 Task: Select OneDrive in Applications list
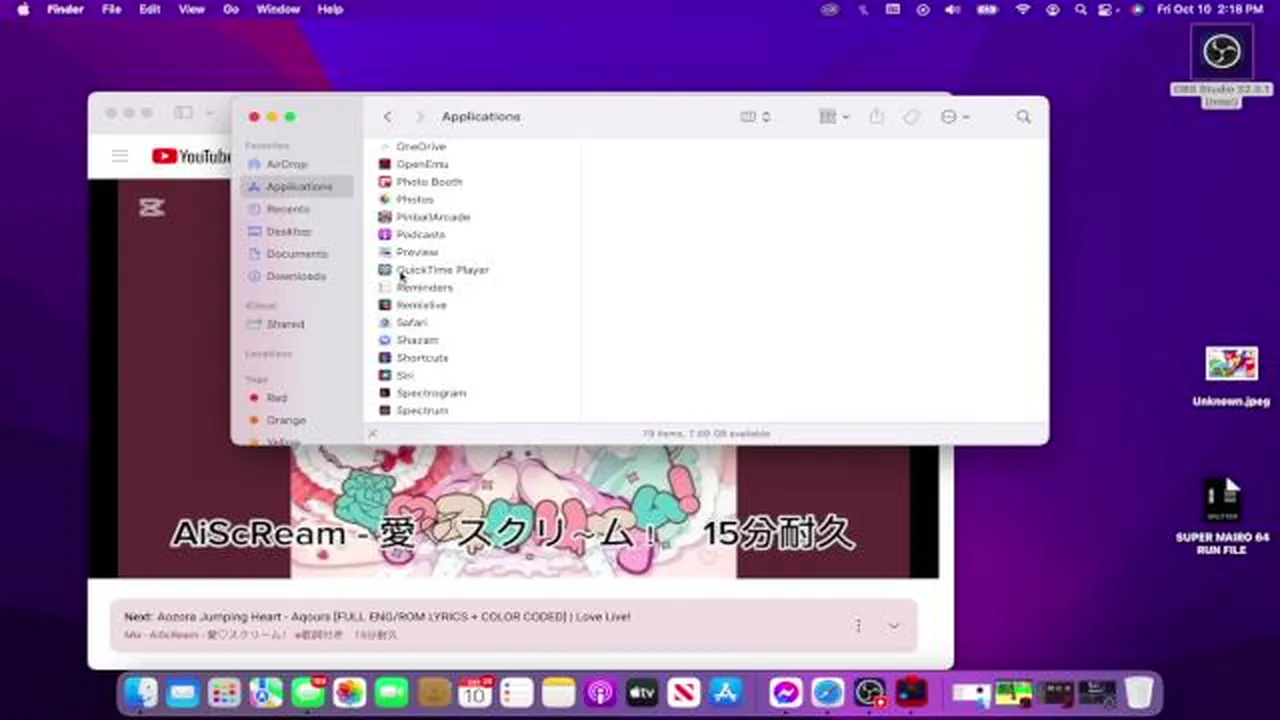click(420, 147)
